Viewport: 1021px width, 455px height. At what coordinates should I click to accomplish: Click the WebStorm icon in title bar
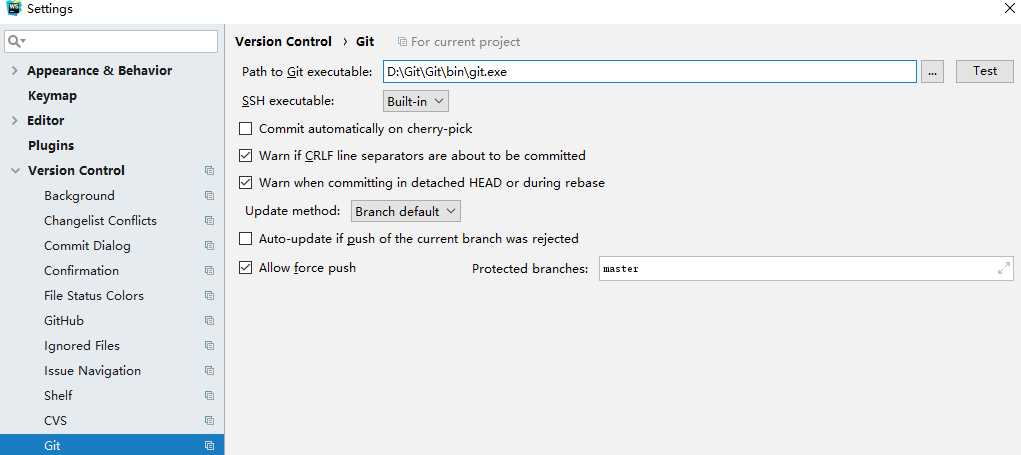(12, 9)
